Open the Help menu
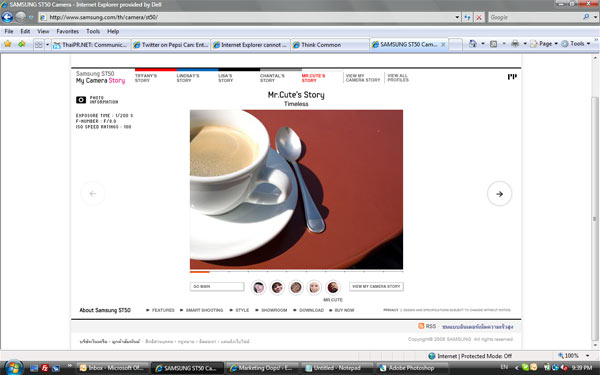Screen dimensions: 600x375 click(x=113, y=31)
